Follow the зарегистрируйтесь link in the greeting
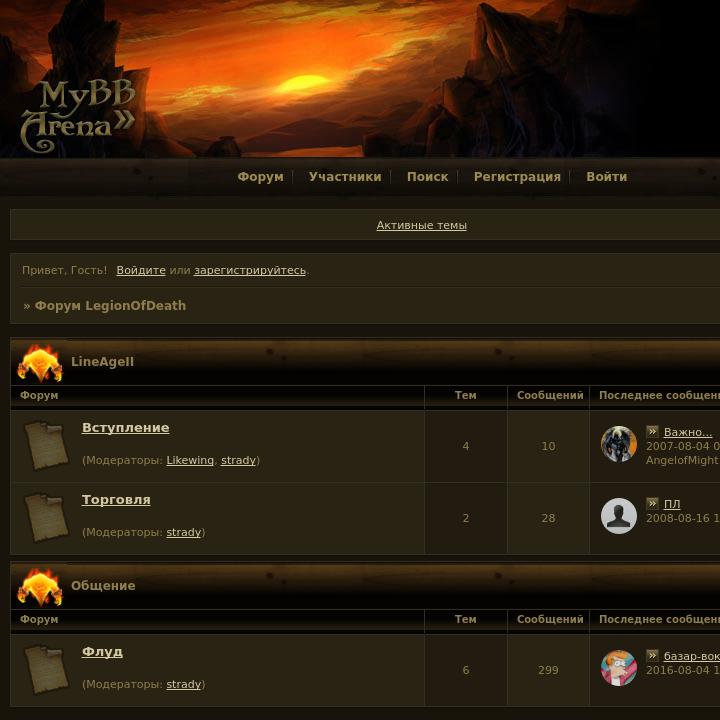Viewport: 720px width, 720px height. click(250, 270)
